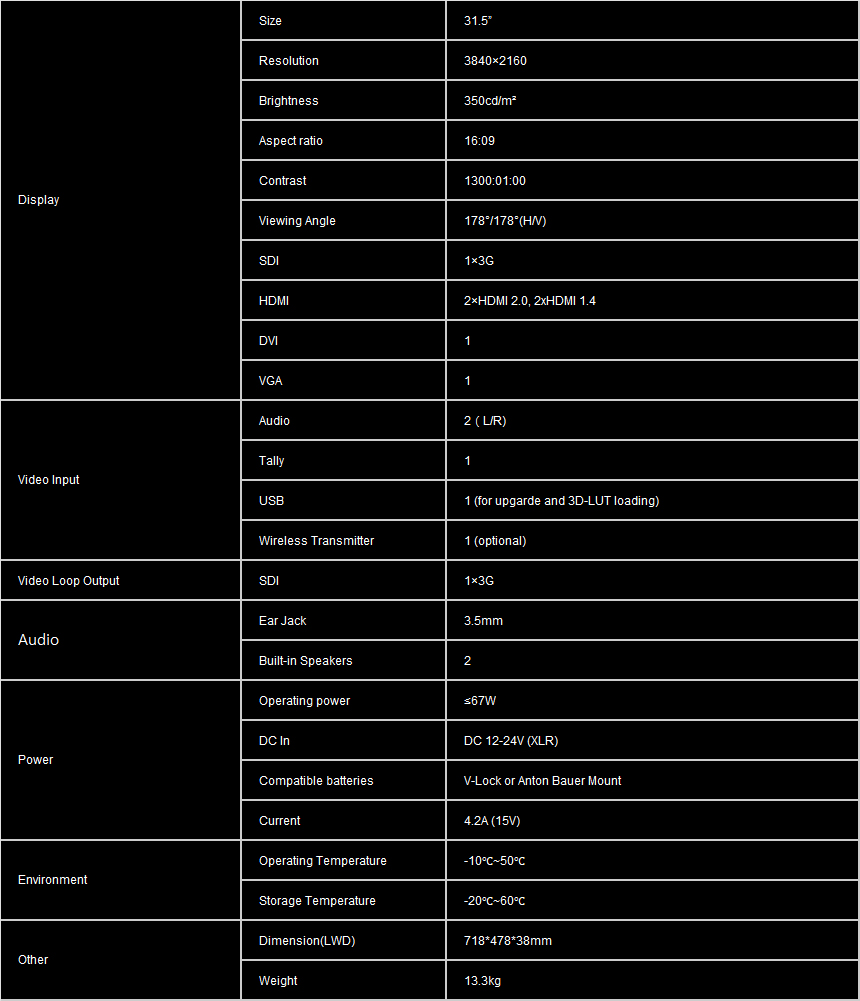Select the Audio category cell
The height and width of the screenshot is (1001, 860).
[39, 640]
